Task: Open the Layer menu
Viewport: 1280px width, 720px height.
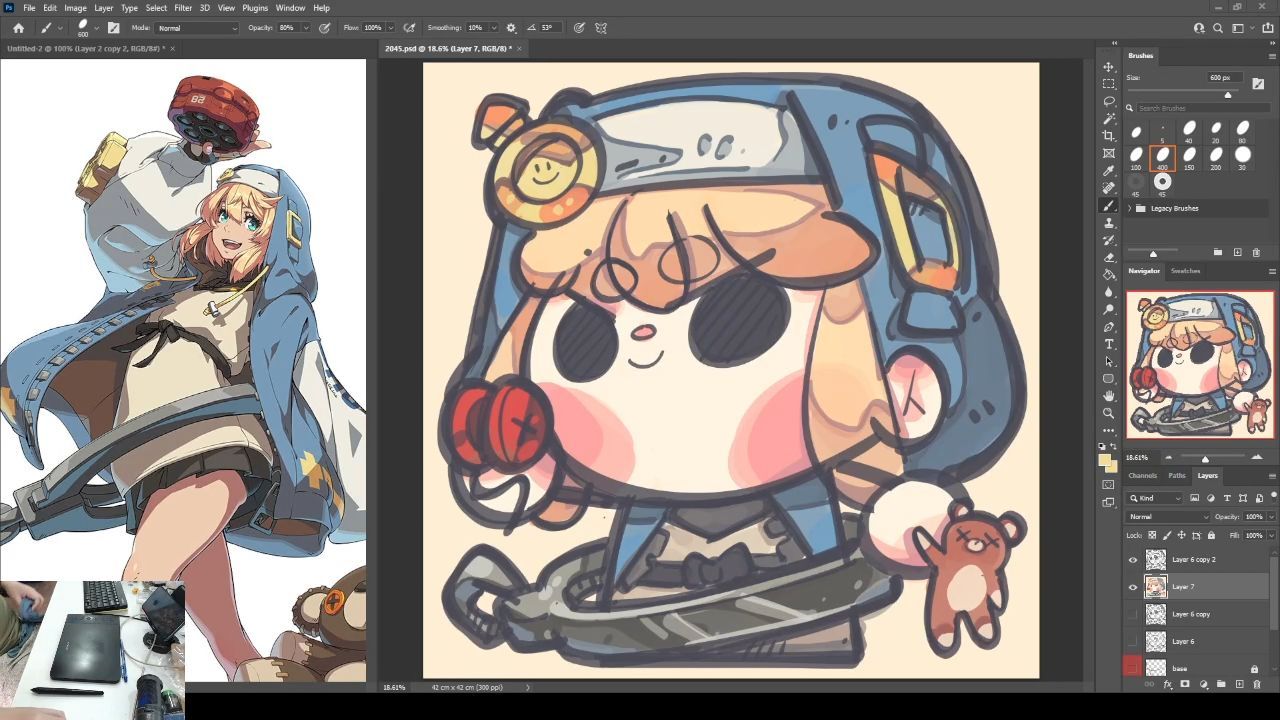Action: [104, 8]
